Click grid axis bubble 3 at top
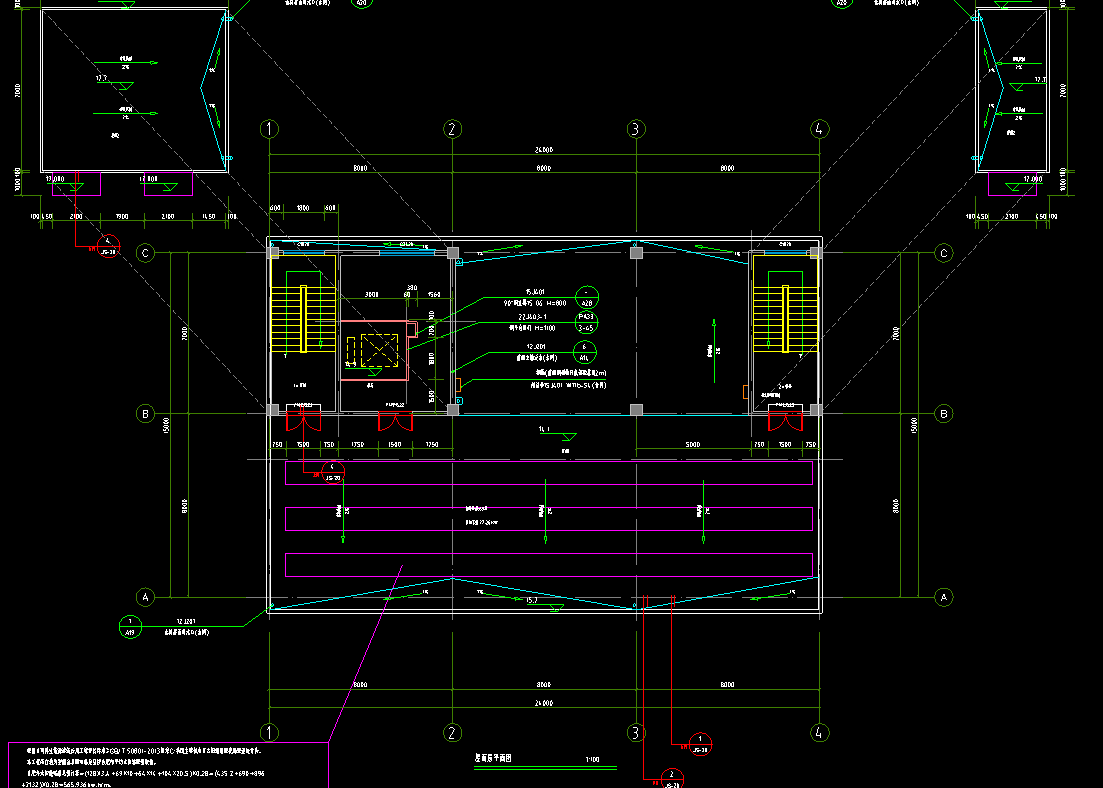 click(635, 129)
